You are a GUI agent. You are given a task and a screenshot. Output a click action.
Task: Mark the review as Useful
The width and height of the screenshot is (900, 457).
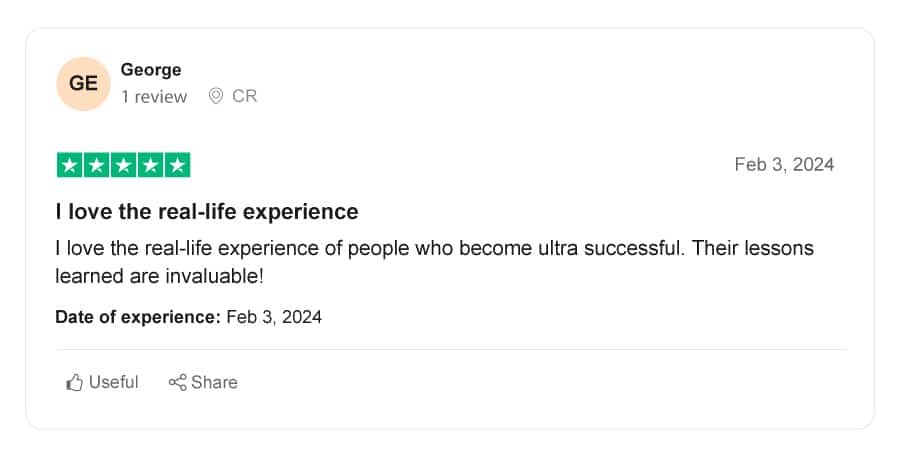(102, 382)
